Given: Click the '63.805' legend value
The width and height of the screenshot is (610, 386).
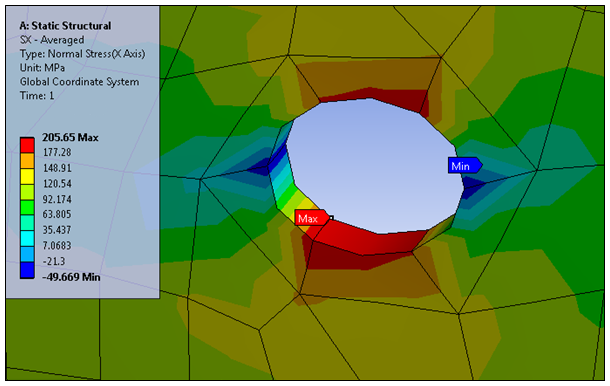Looking at the screenshot, I should 57,214.
